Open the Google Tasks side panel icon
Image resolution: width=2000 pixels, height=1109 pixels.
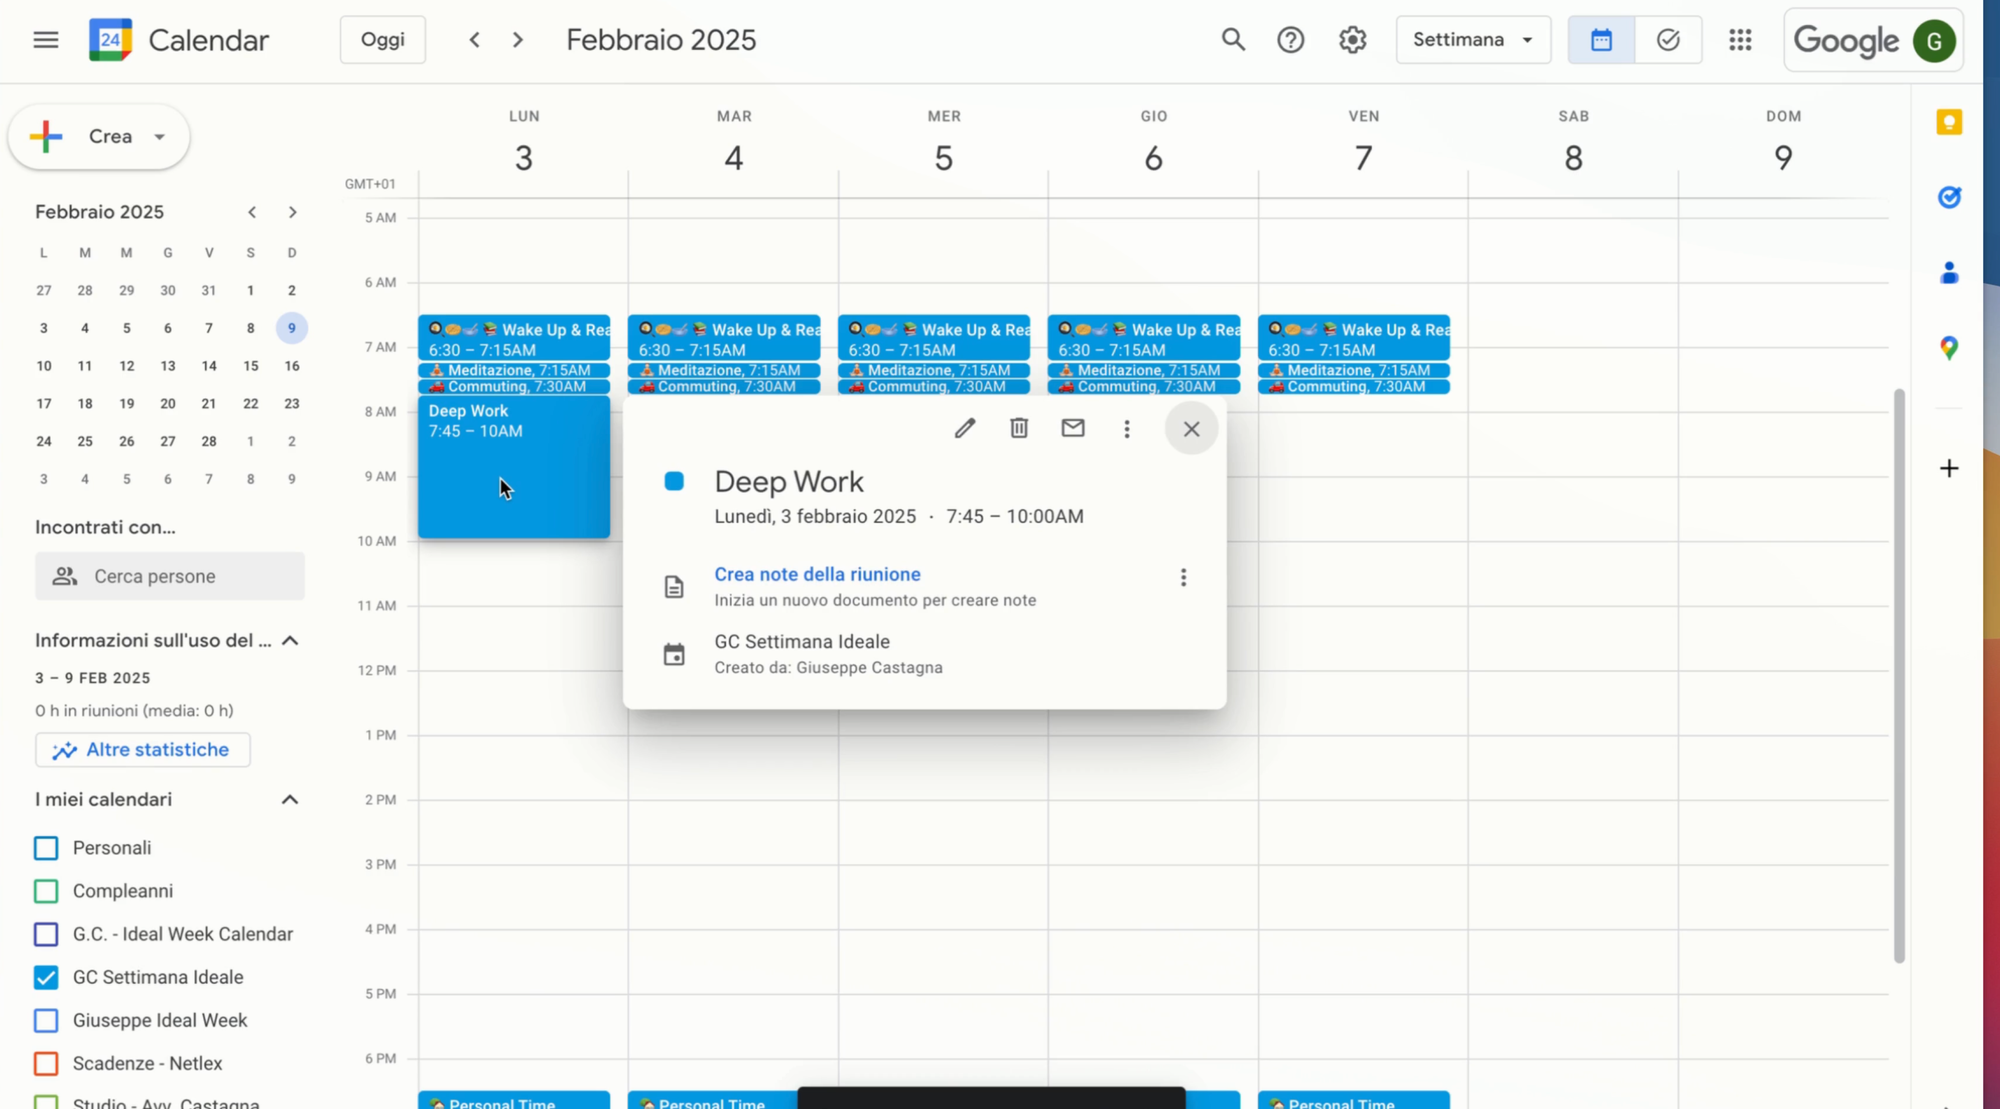point(1948,197)
